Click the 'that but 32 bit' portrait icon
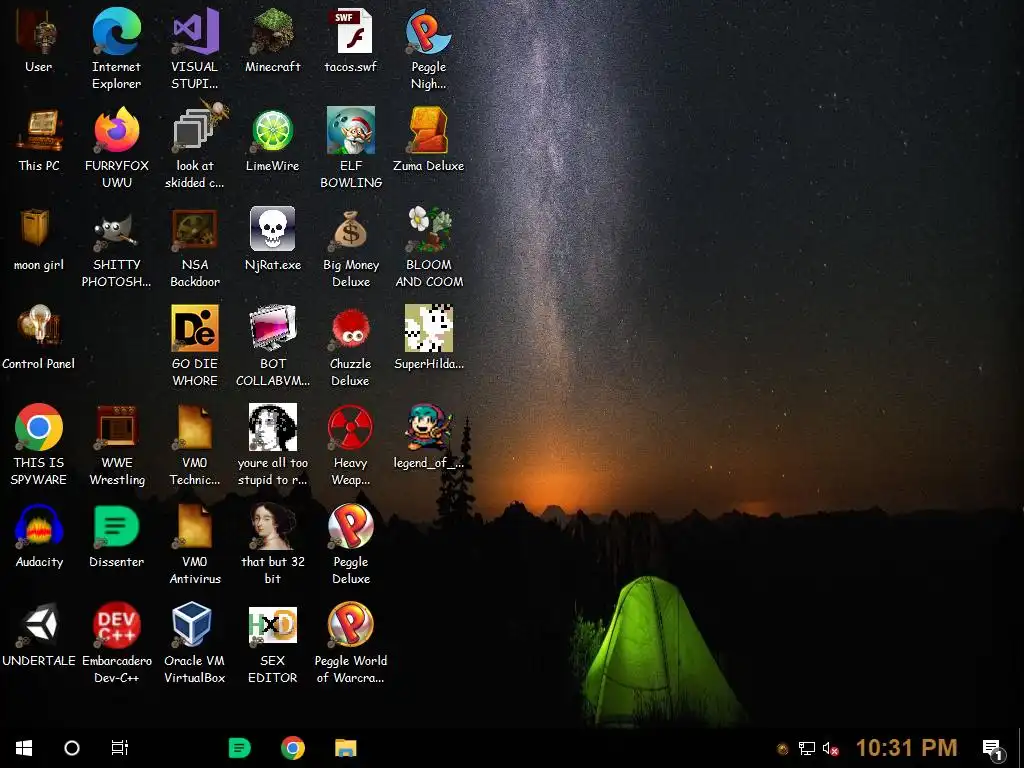 [x=272, y=526]
